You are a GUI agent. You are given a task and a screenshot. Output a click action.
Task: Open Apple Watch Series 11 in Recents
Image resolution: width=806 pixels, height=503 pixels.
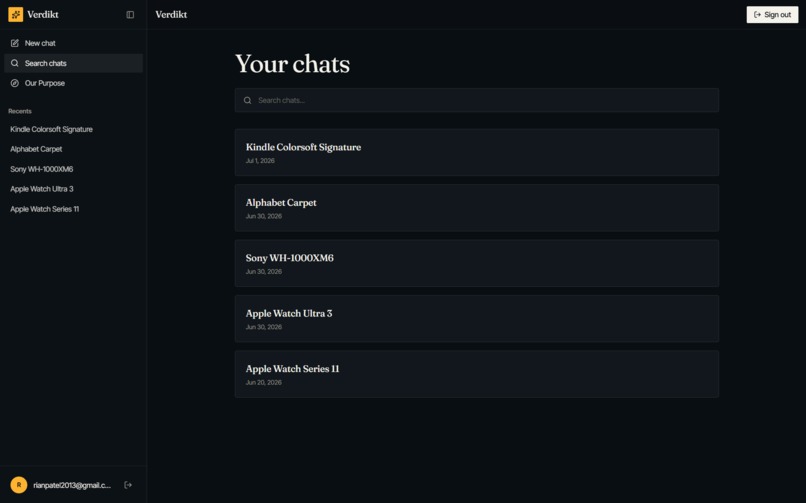coord(74,209)
